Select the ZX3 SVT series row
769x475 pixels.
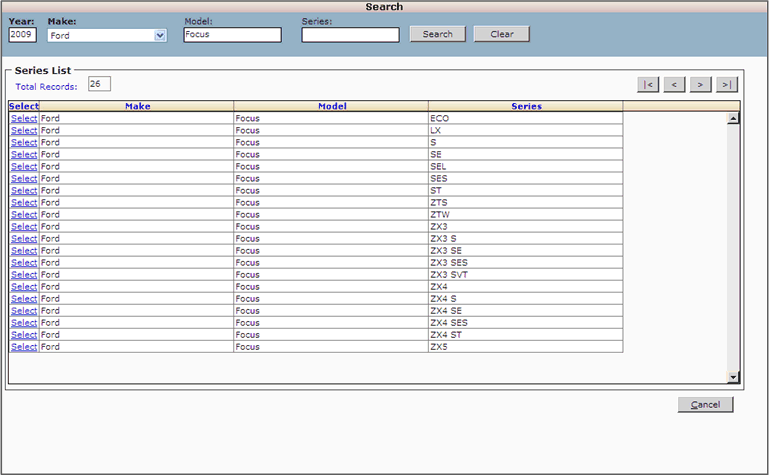click(24, 275)
